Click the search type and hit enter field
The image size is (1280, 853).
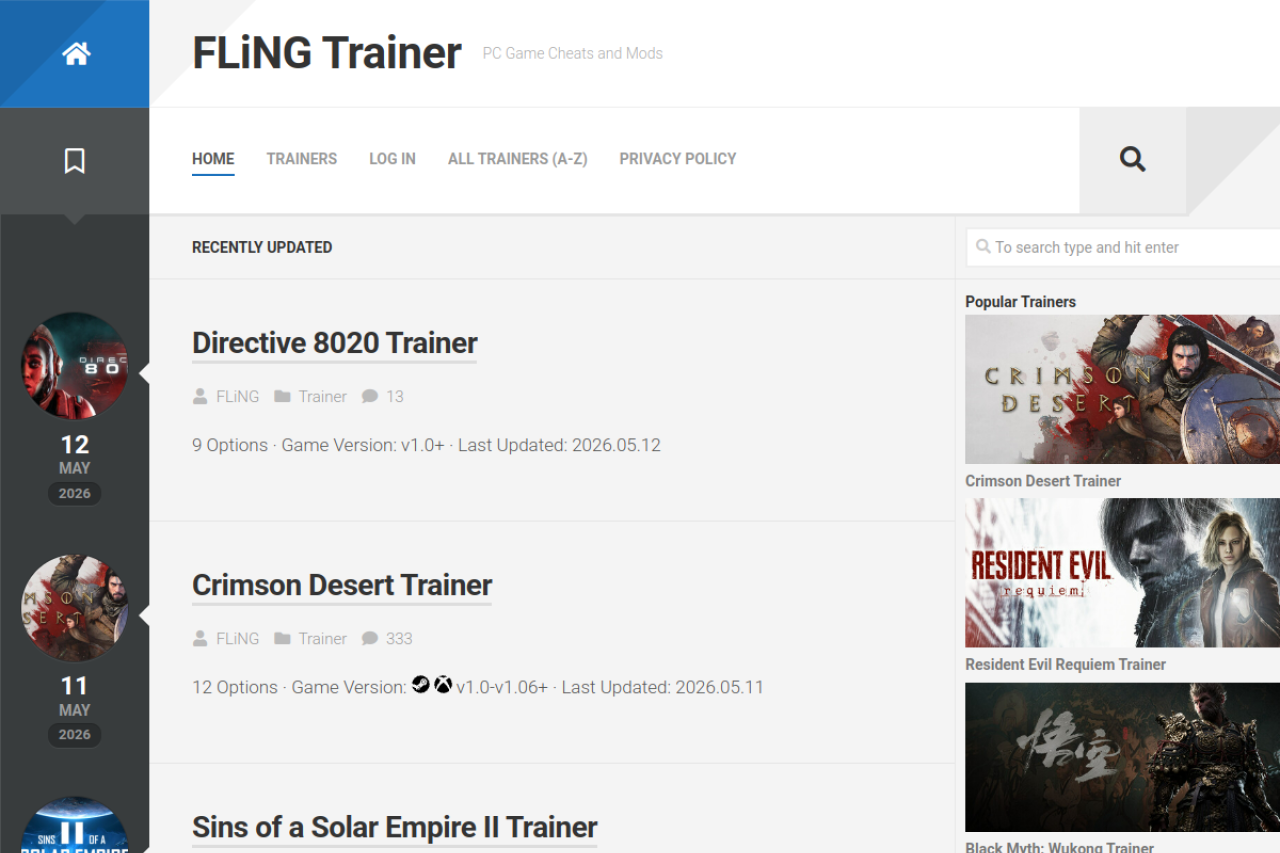[x=1123, y=247]
